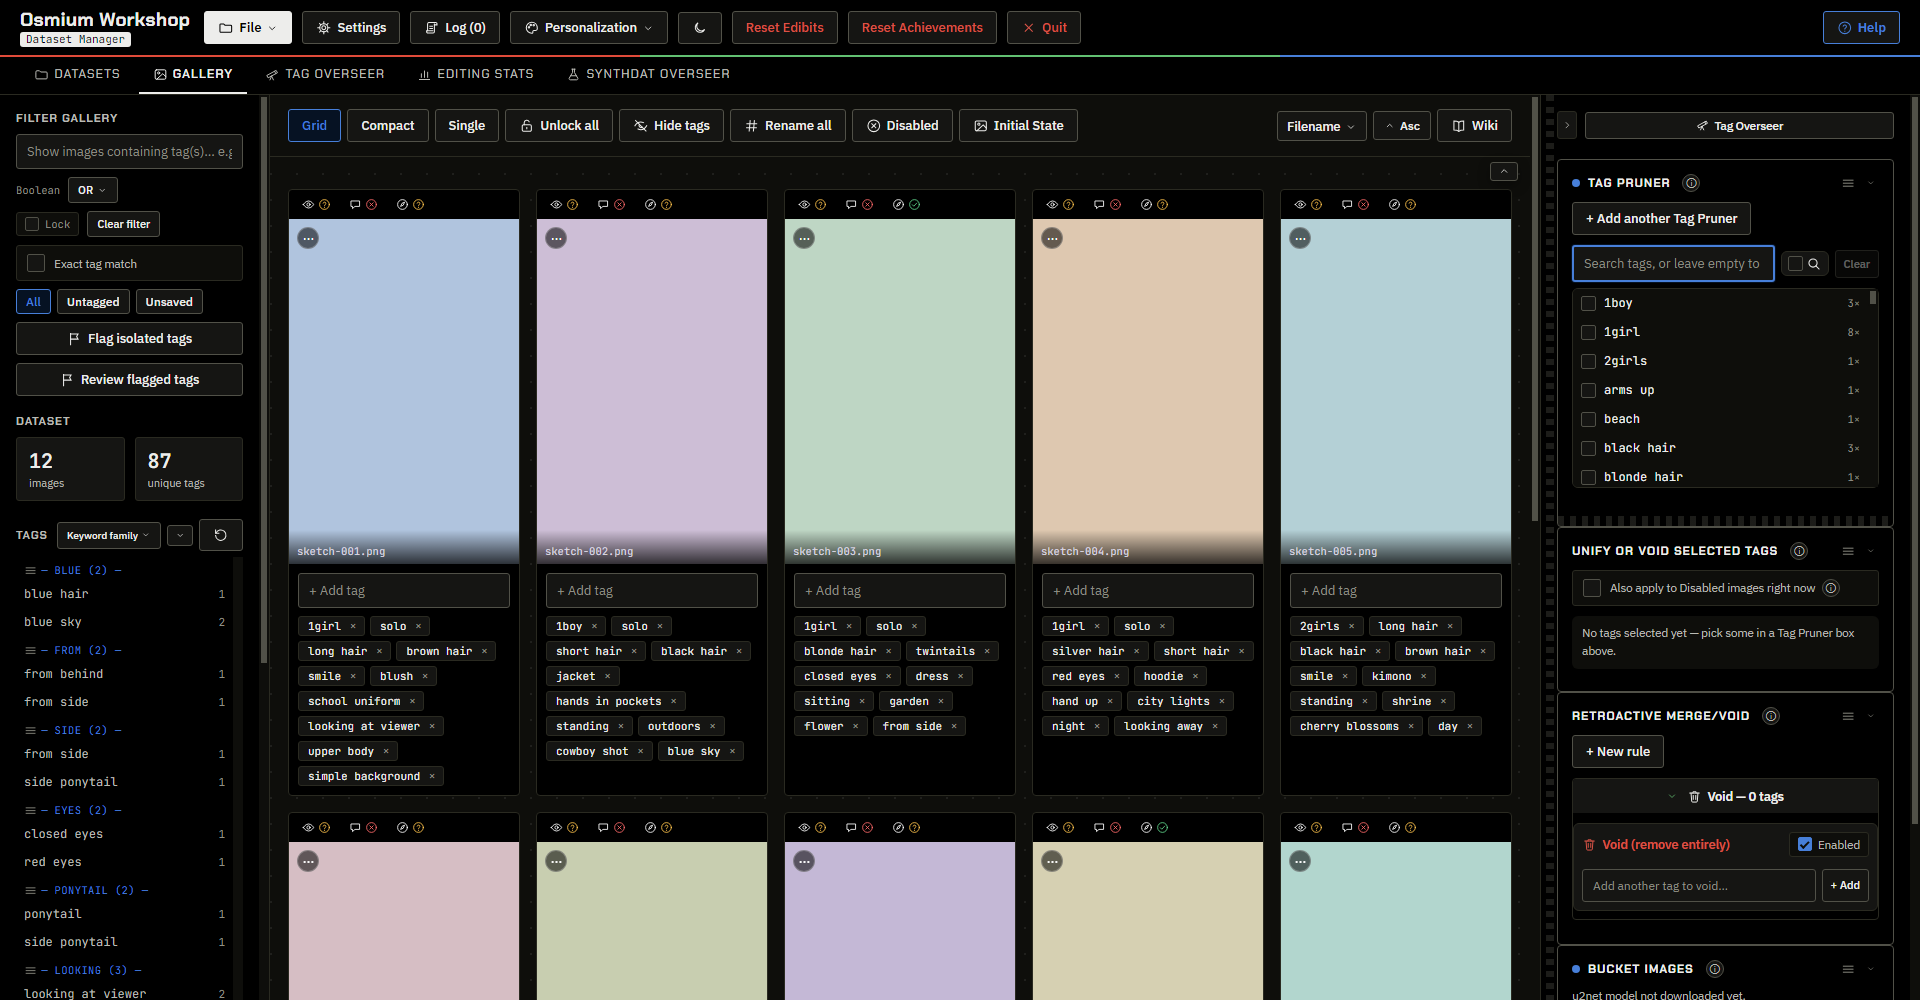Viewport: 1920px width, 1000px height.
Task: Click info icon beside Retroactive Merge/Void
Action: [x=1771, y=716]
